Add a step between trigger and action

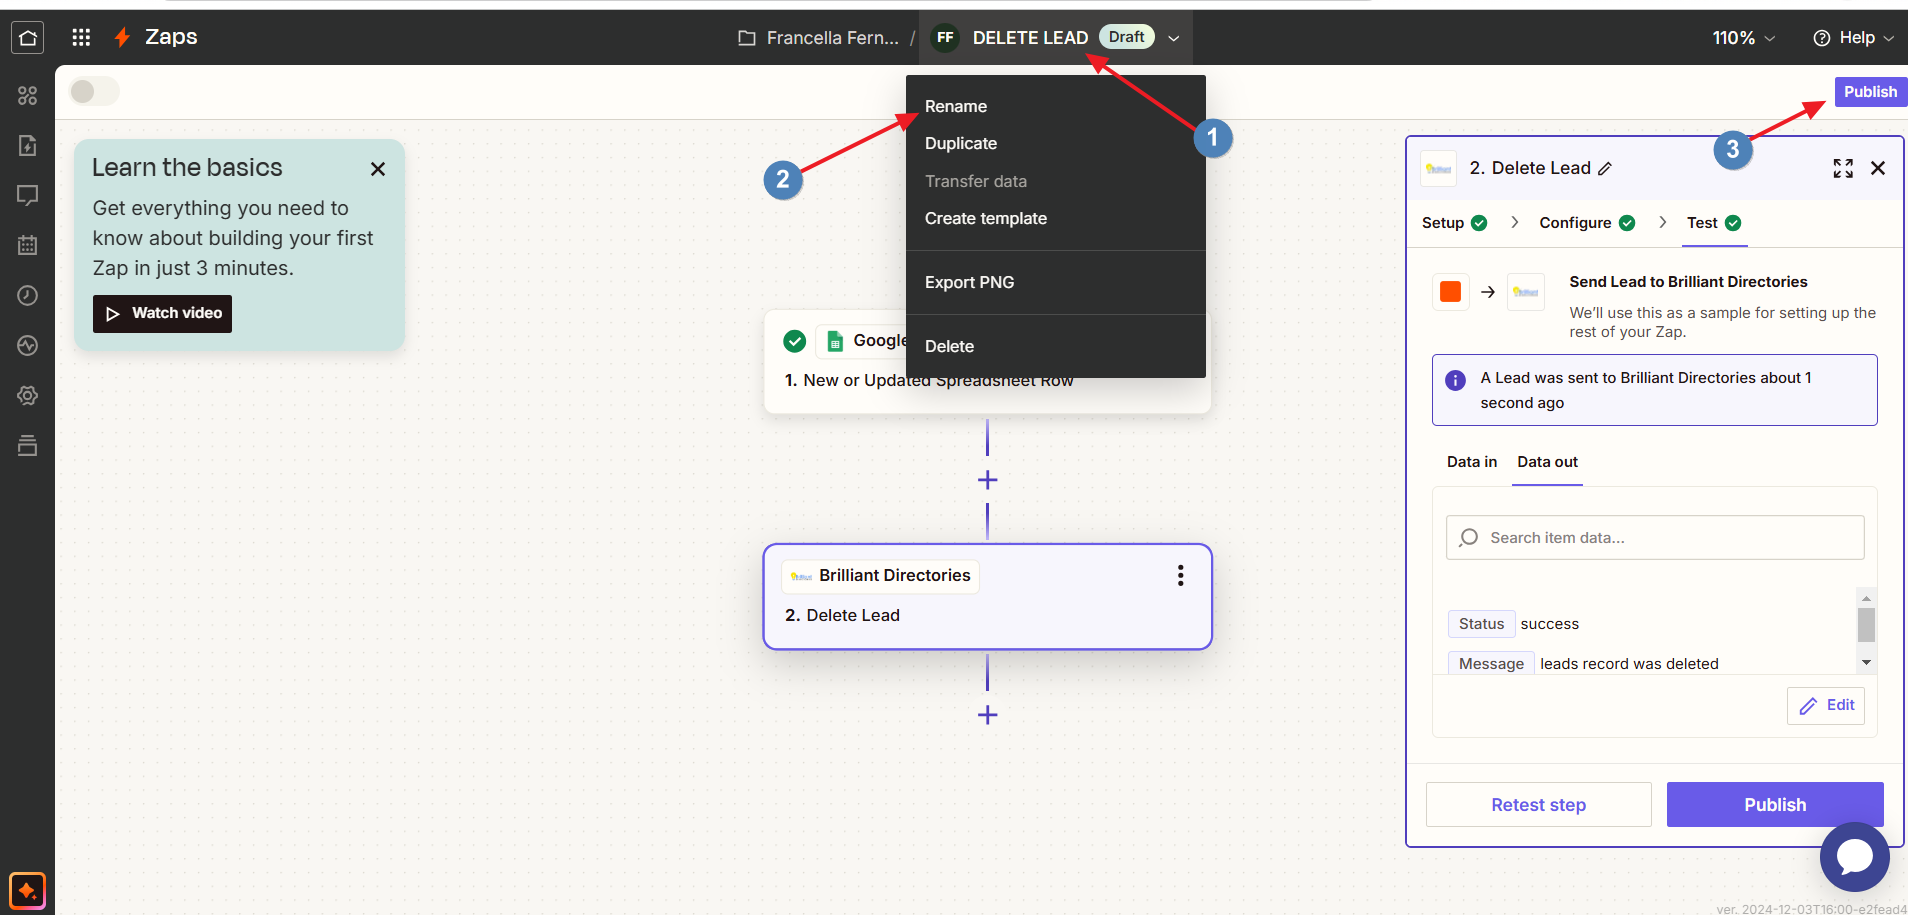pyautogui.click(x=988, y=480)
